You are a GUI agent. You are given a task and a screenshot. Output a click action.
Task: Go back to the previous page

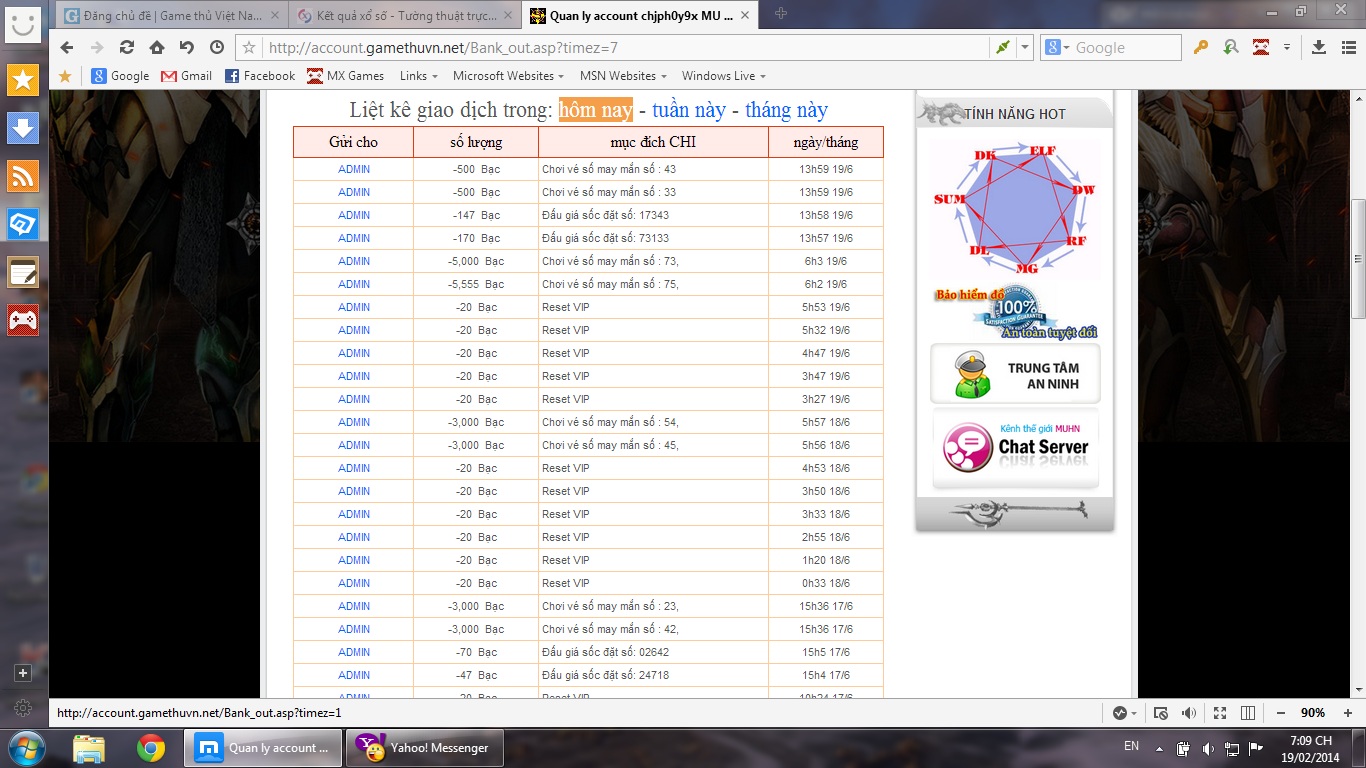[x=67, y=47]
